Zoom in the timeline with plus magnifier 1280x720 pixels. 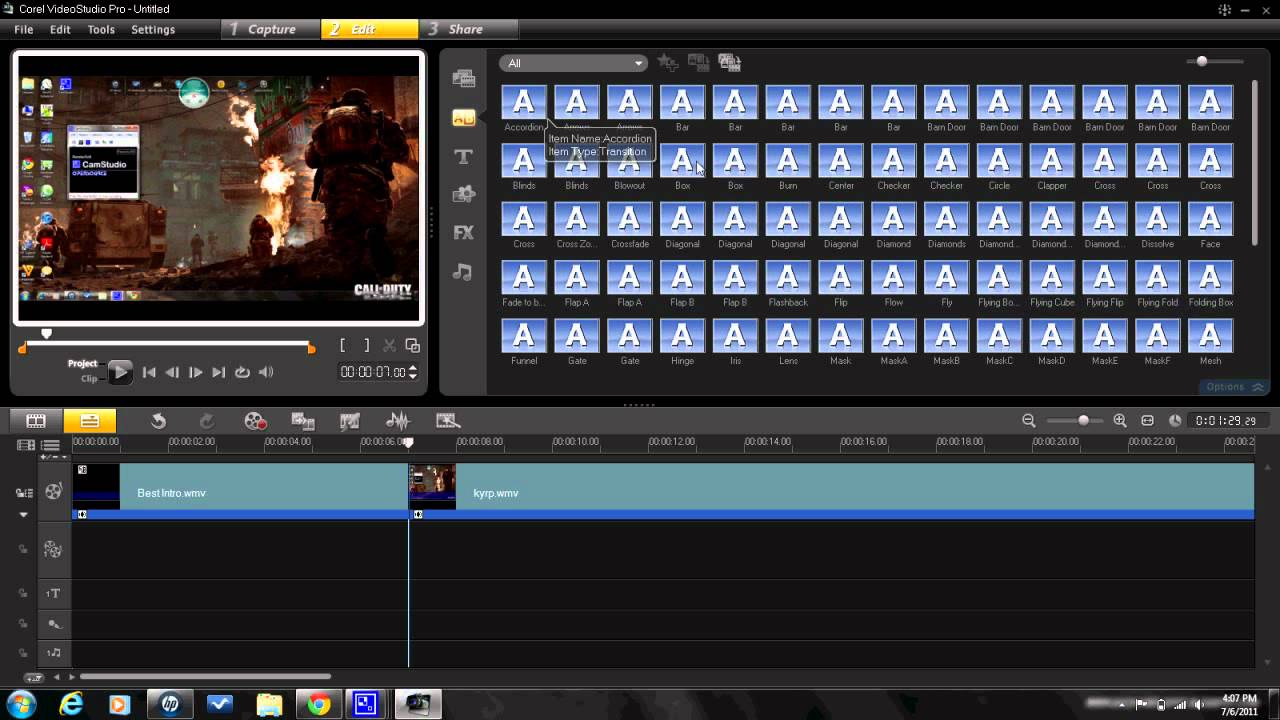(x=1120, y=421)
